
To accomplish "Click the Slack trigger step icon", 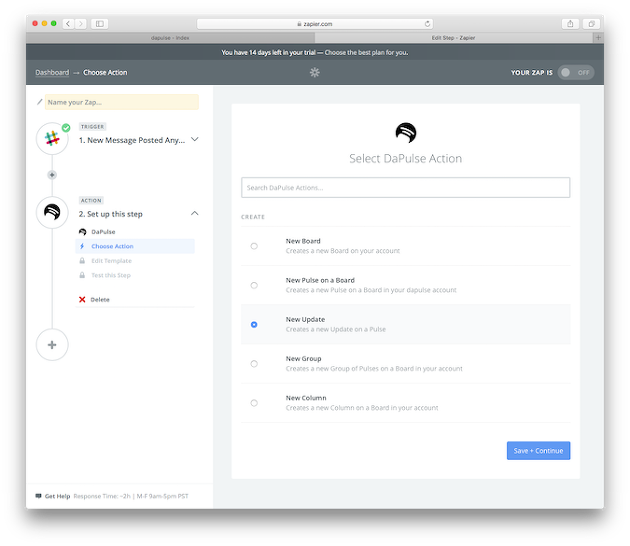I will 52,139.
